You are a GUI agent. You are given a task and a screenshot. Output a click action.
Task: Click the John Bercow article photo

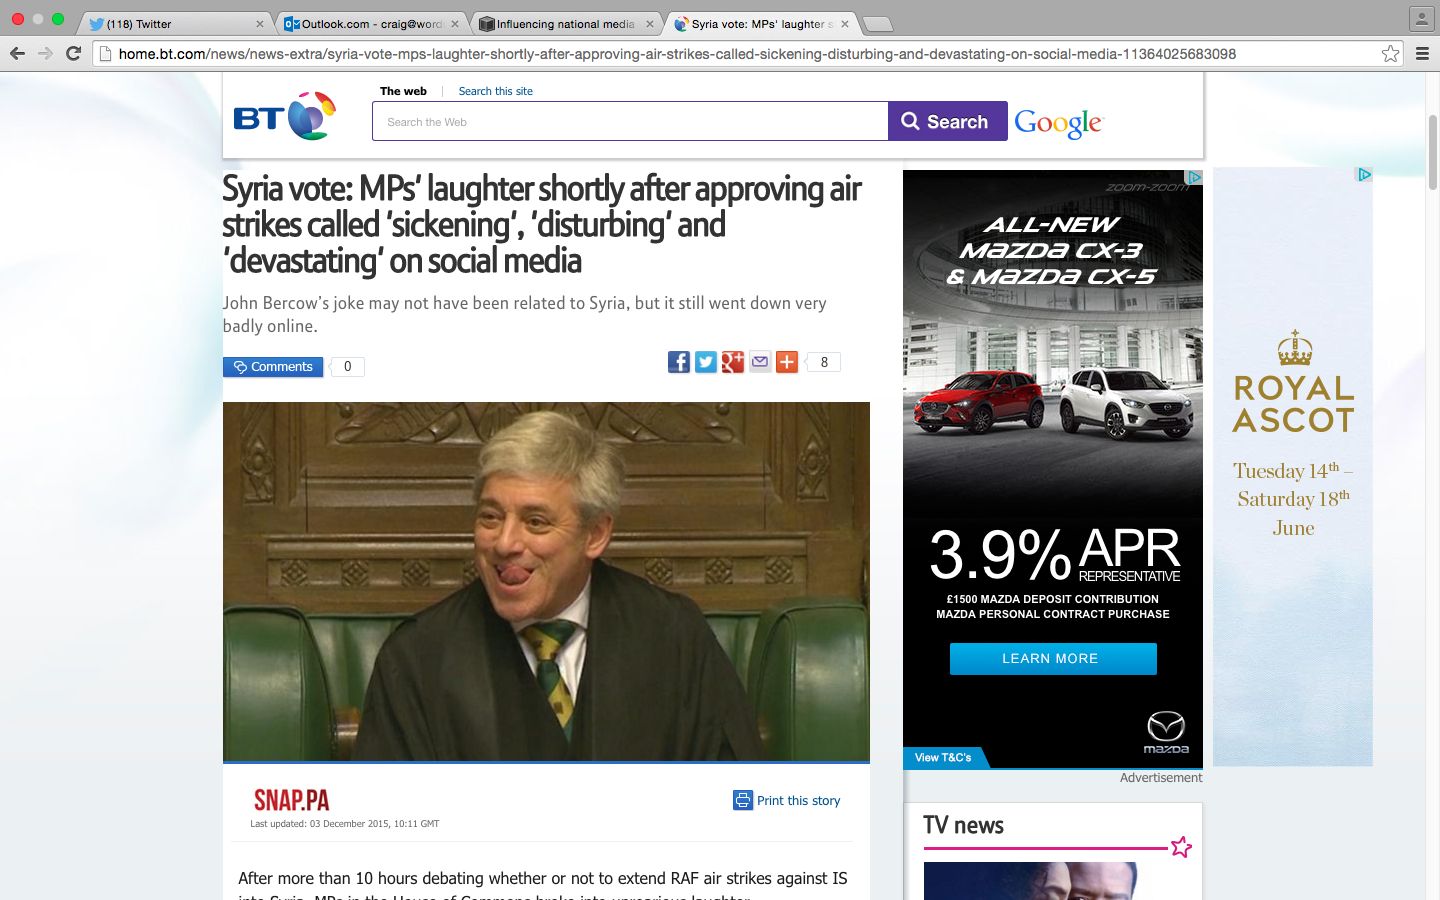coord(546,582)
